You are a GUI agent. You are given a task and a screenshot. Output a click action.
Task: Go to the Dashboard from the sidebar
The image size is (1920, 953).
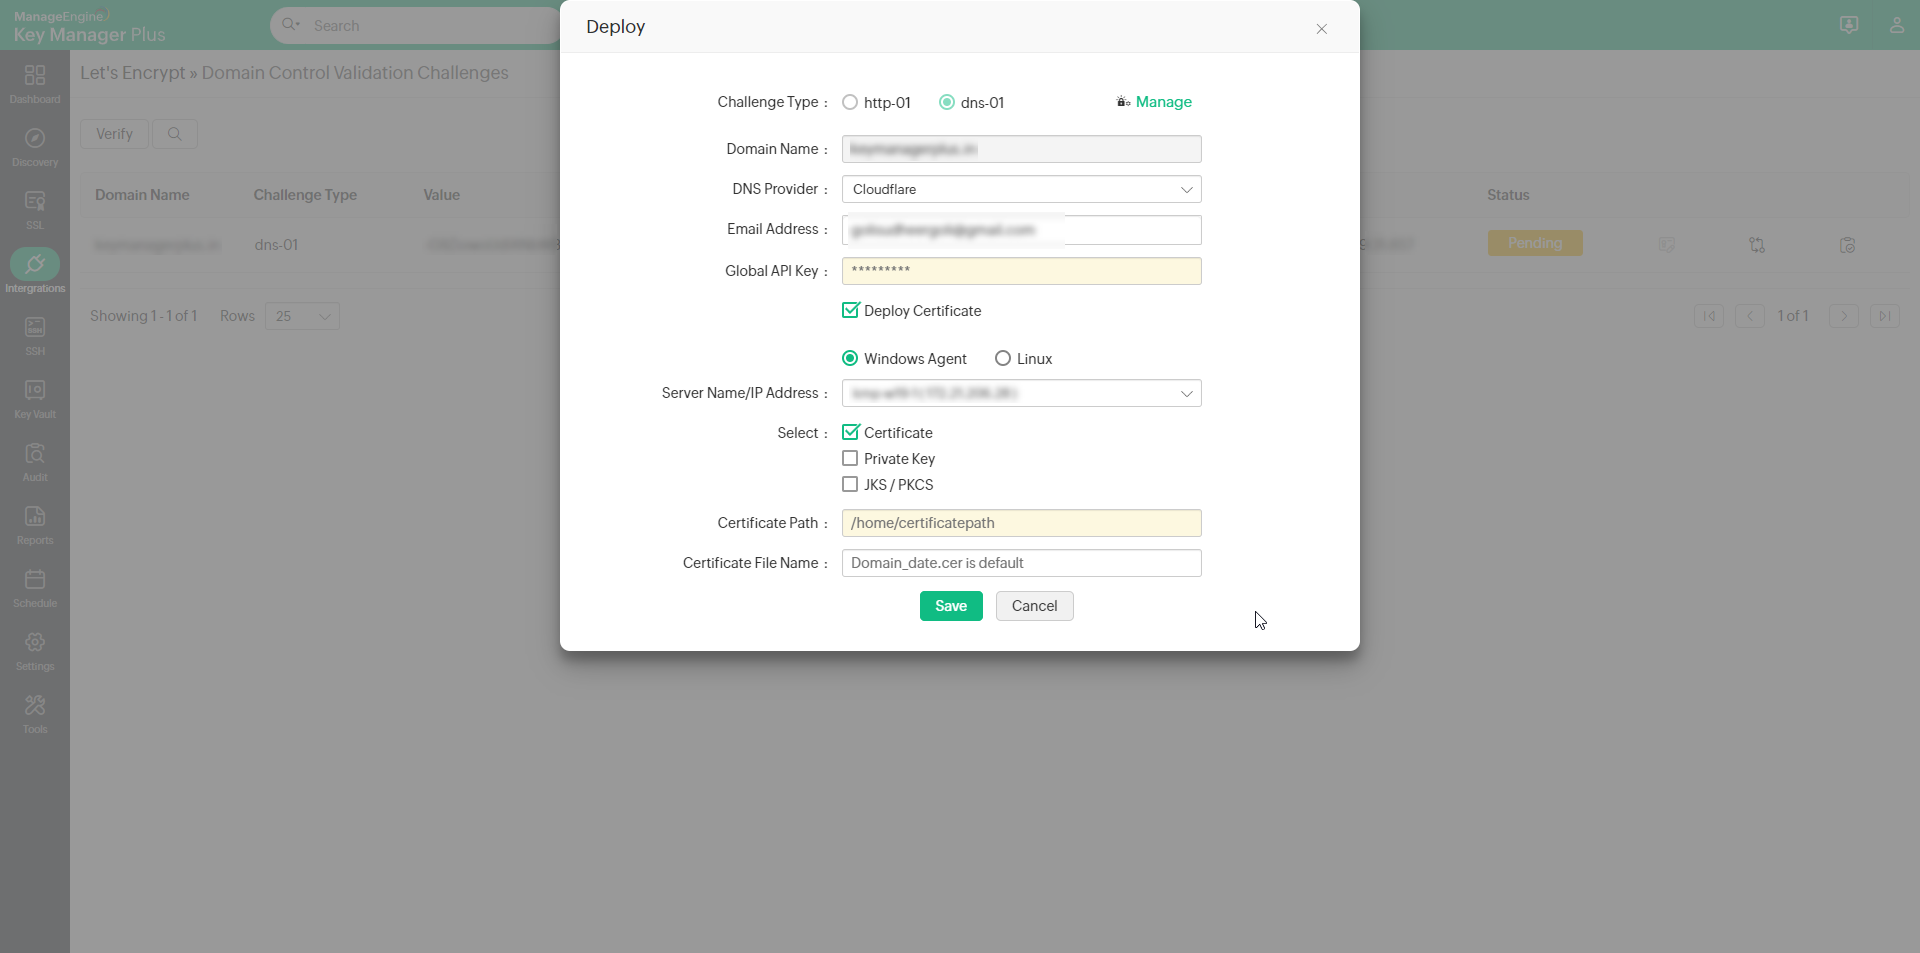pyautogui.click(x=35, y=82)
